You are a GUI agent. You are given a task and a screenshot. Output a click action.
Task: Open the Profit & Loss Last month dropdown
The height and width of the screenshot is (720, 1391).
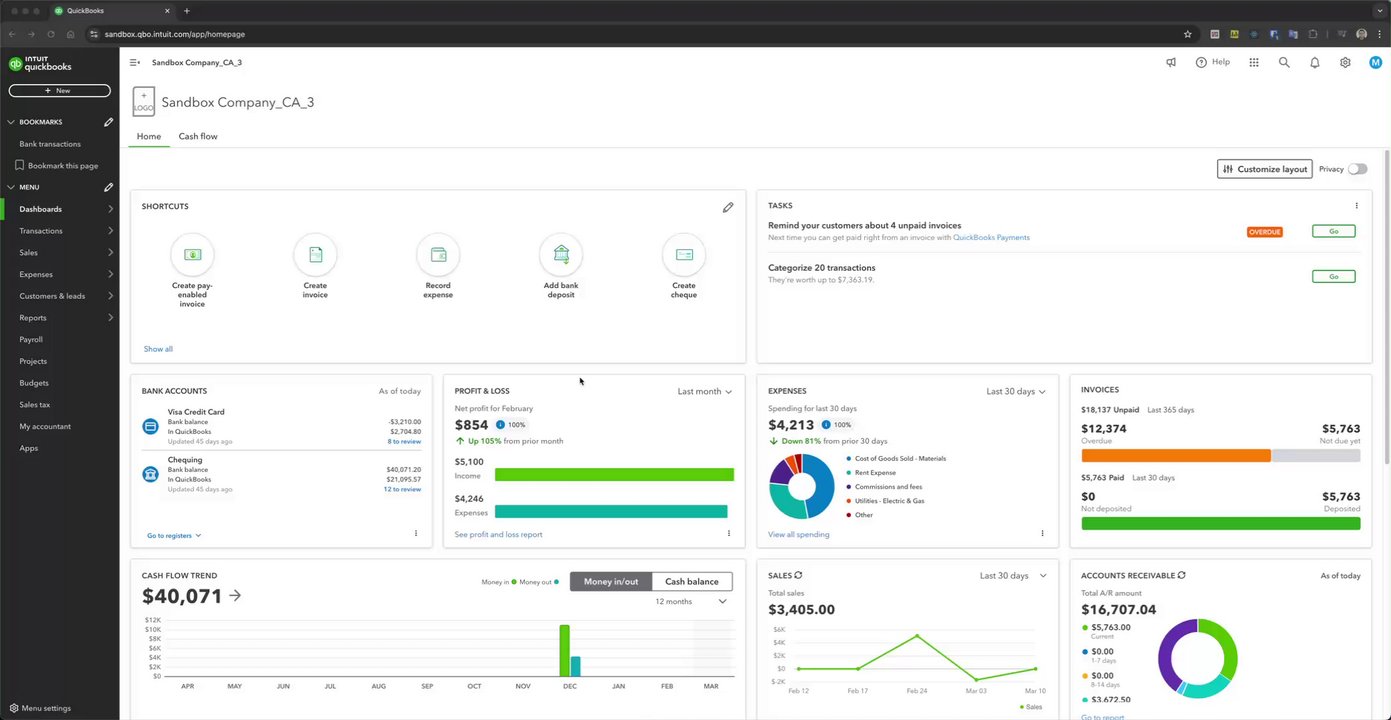(x=705, y=391)
